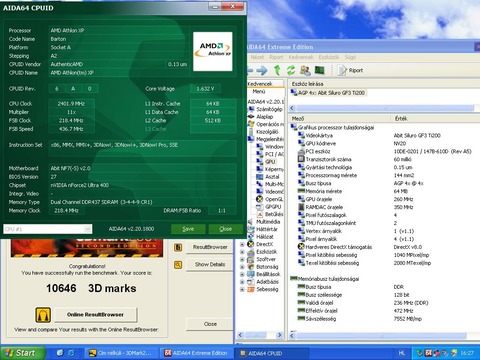Image resolution: width=480 pixels, height=360 pixels.
Task: Click the Show Details magnifier icon
Action: point(178,265)
